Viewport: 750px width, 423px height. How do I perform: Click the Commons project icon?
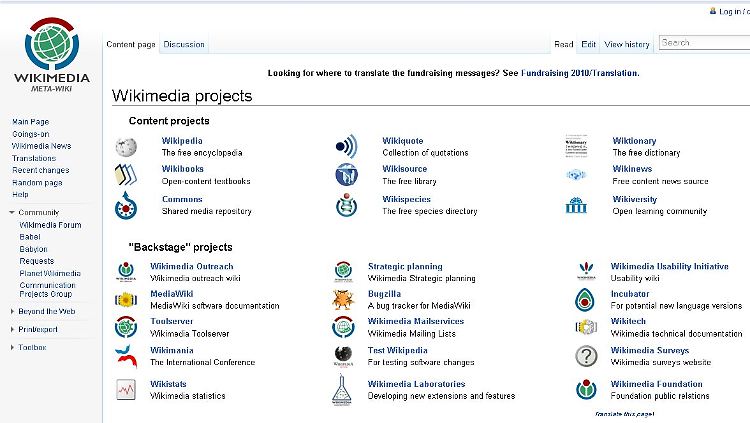coord(125,206)
